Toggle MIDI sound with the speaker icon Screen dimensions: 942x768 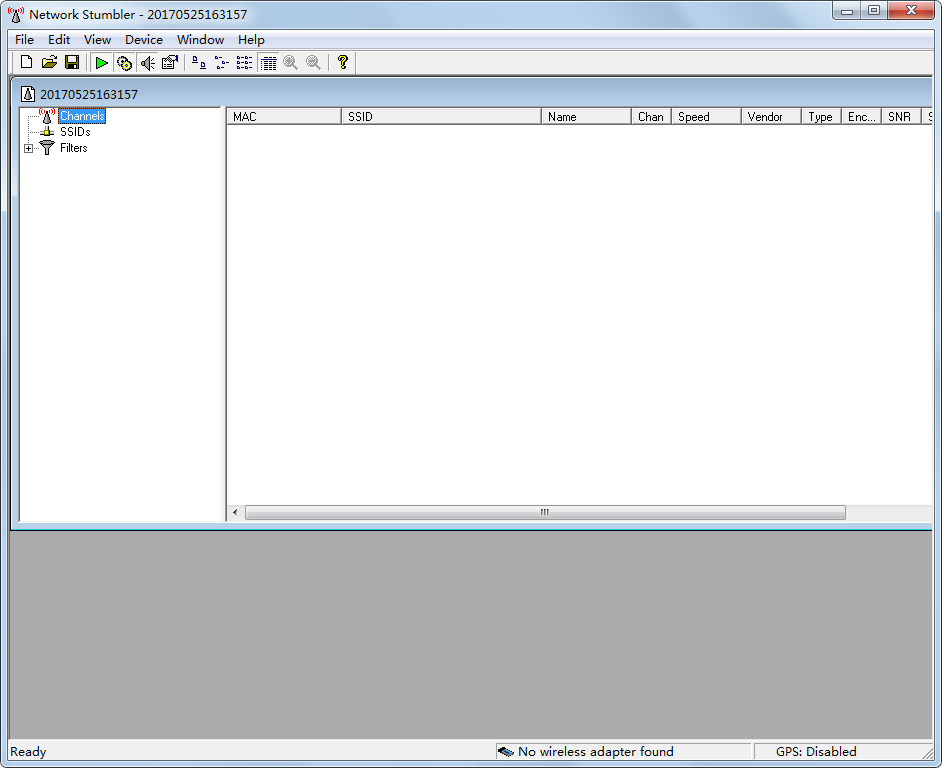[147, 63]
